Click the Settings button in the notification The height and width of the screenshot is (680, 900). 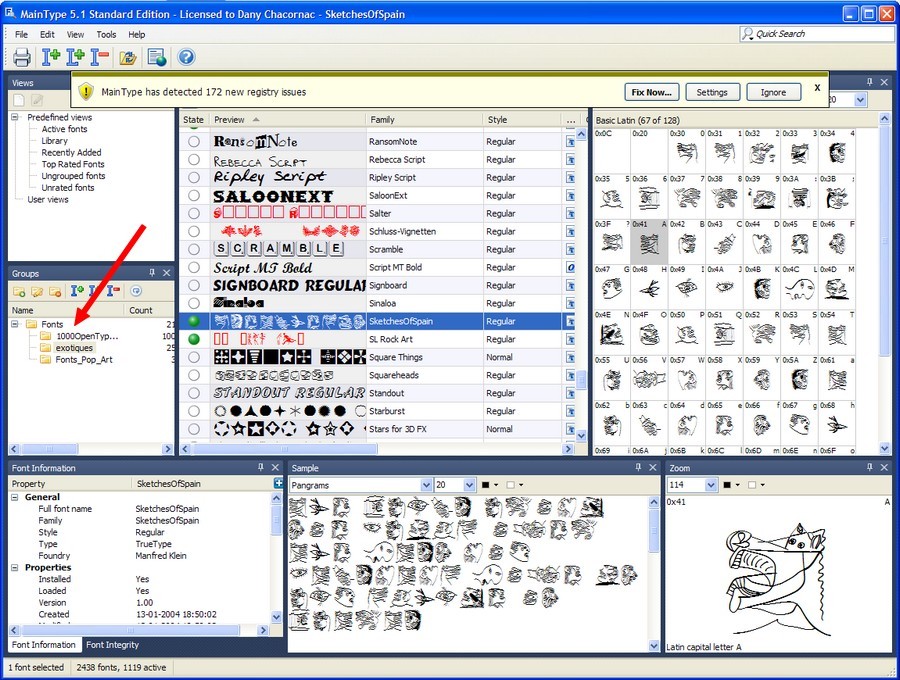pyautogui.click(x=712, y=92)
